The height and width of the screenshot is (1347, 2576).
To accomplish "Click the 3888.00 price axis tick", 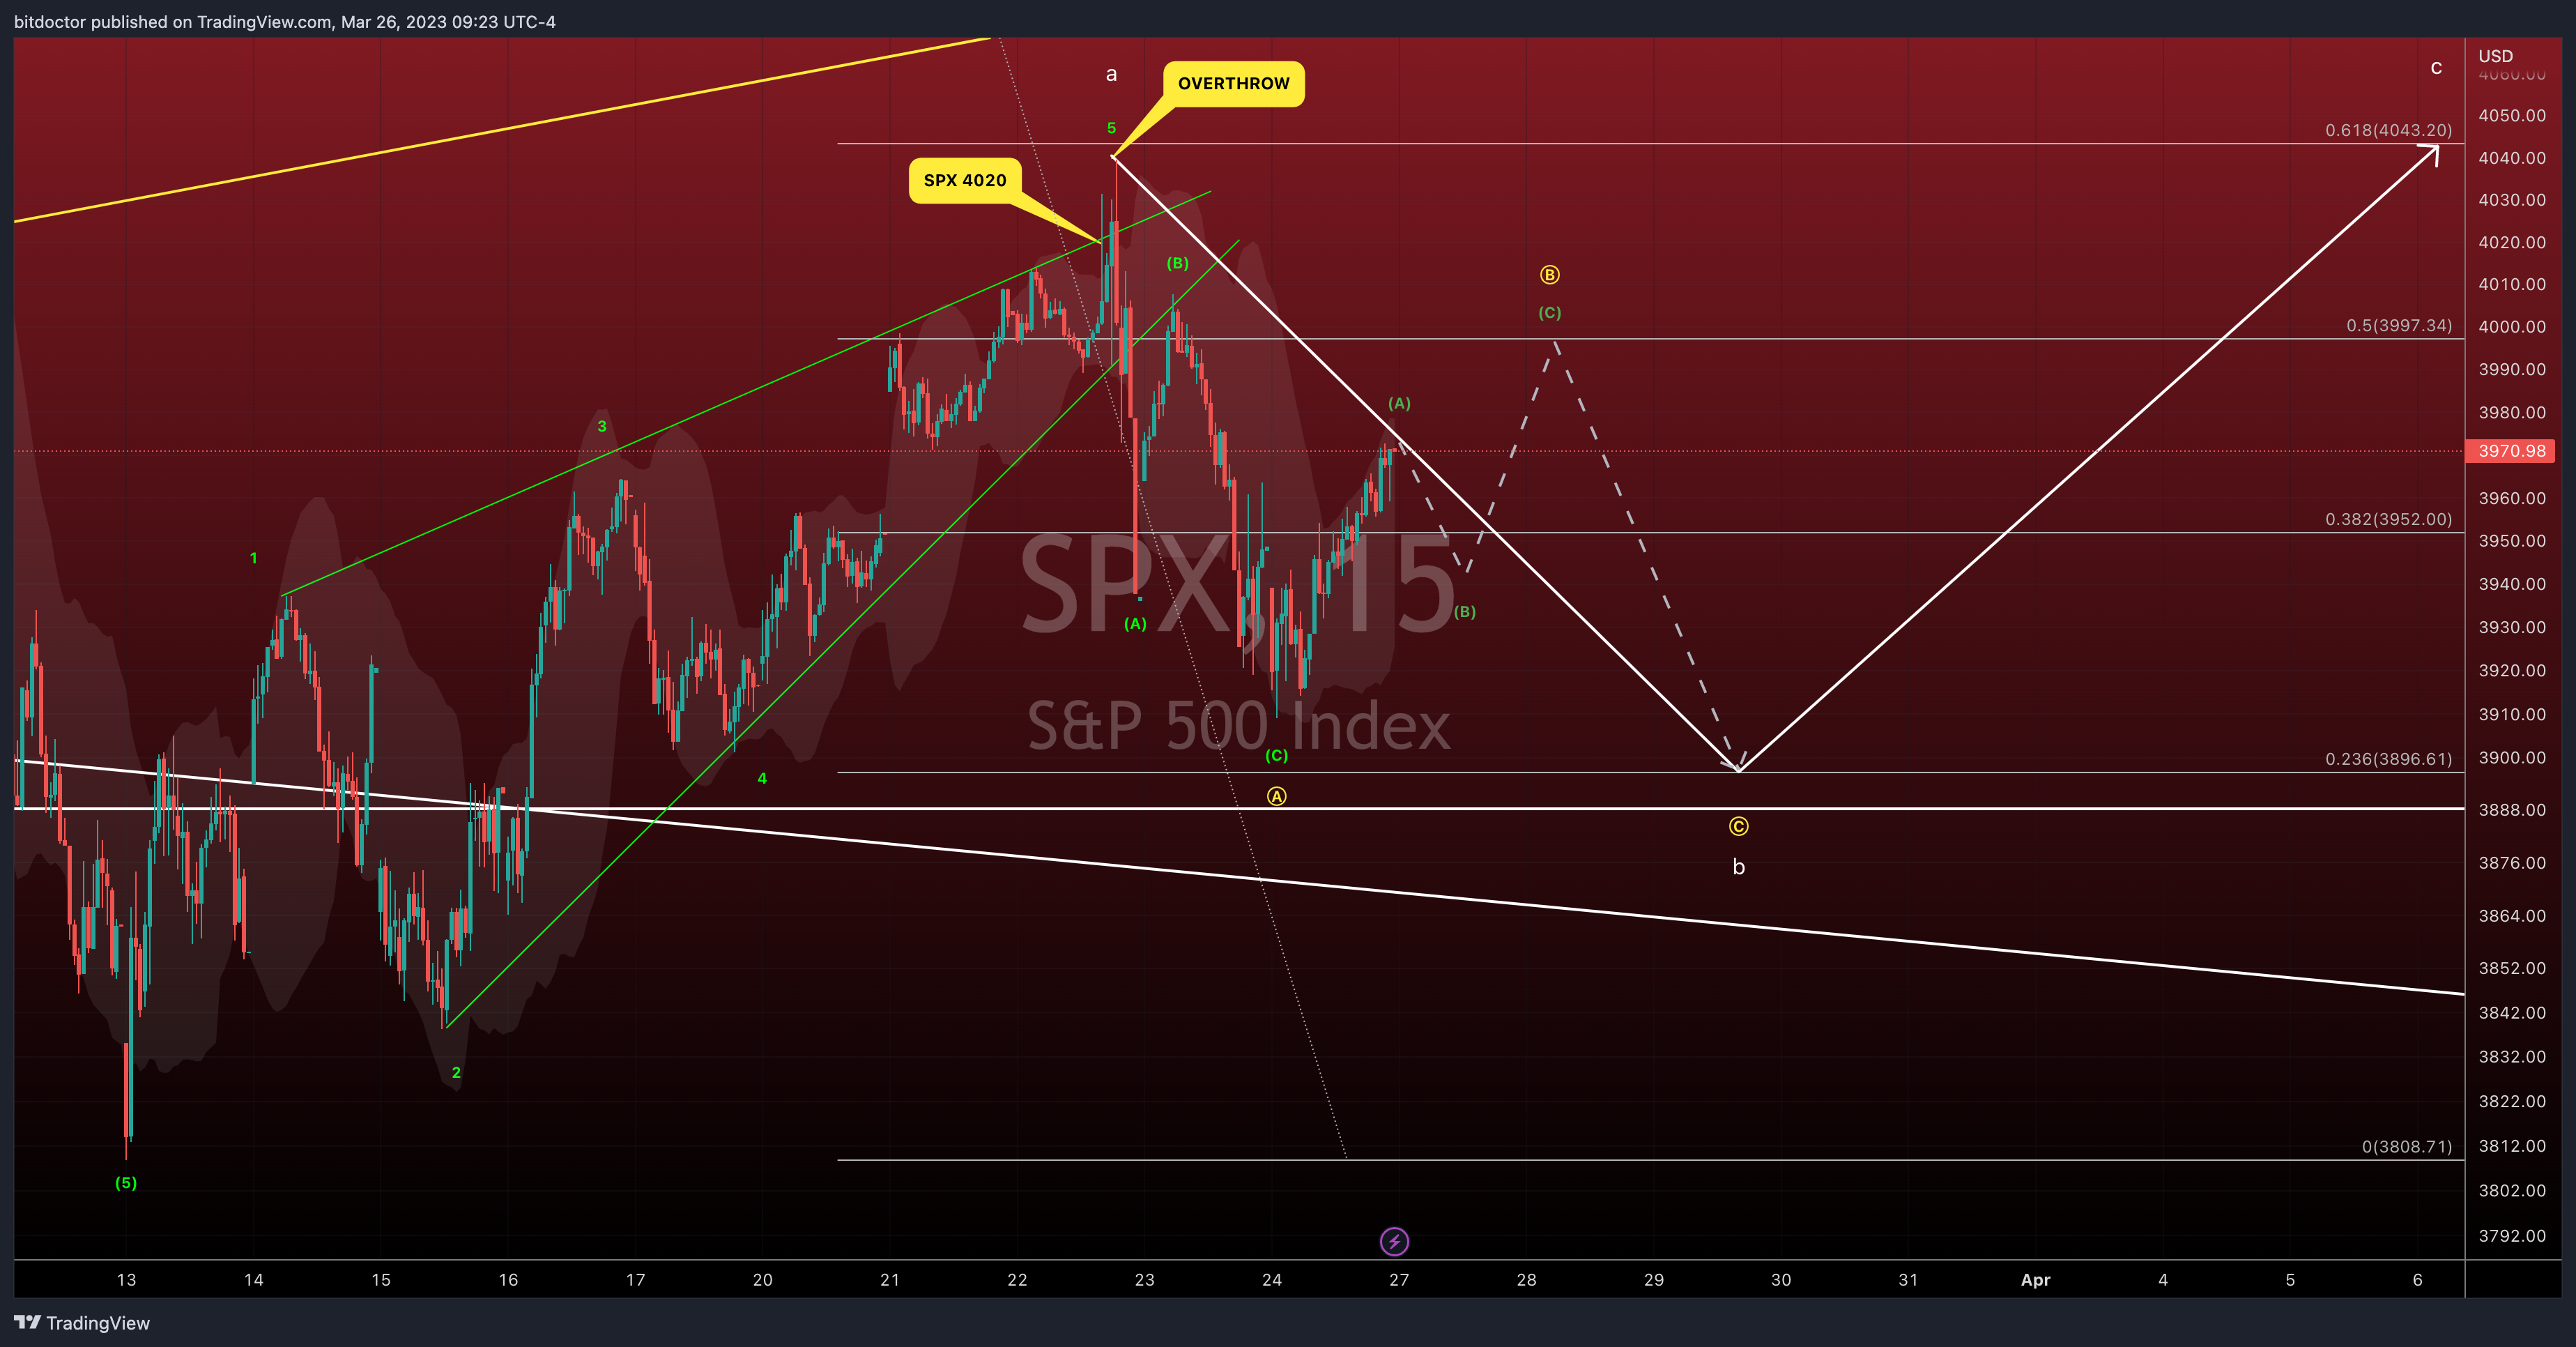I will click(2511, 810).
